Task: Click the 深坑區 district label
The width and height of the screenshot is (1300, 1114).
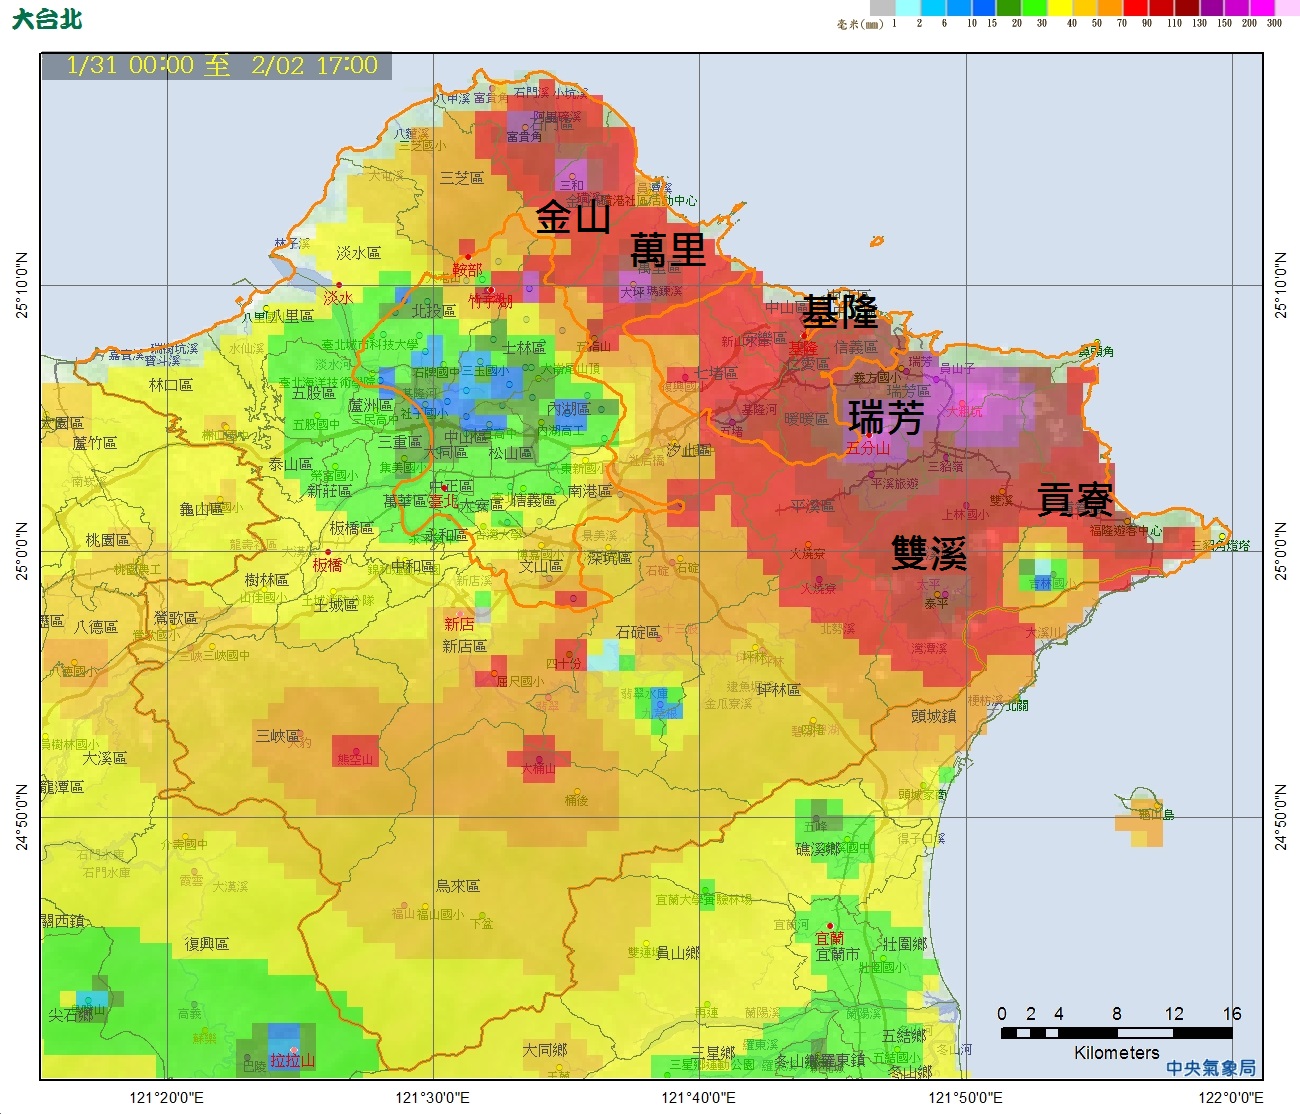Action: click(x=609, y=558)
